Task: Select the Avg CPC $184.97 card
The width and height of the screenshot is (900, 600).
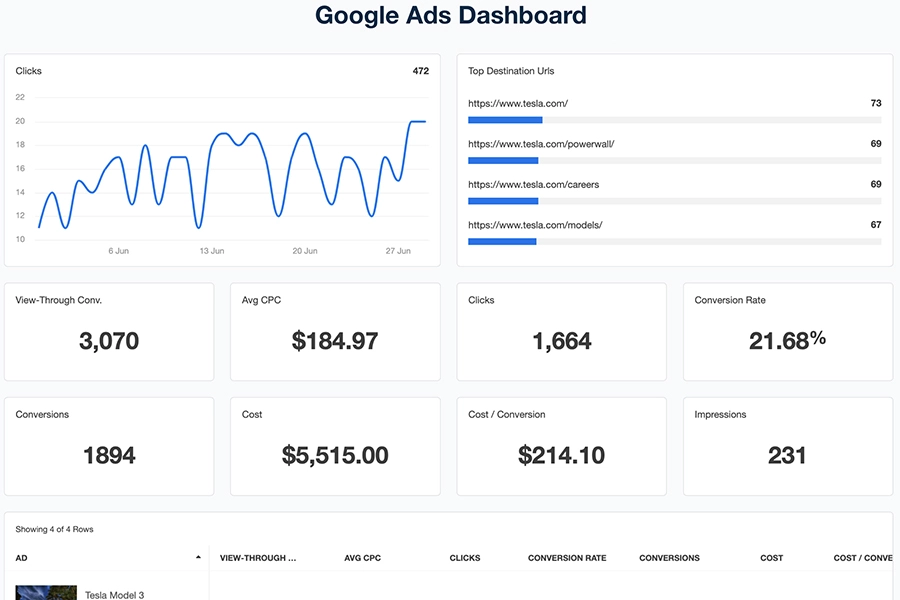Action: 335,332
